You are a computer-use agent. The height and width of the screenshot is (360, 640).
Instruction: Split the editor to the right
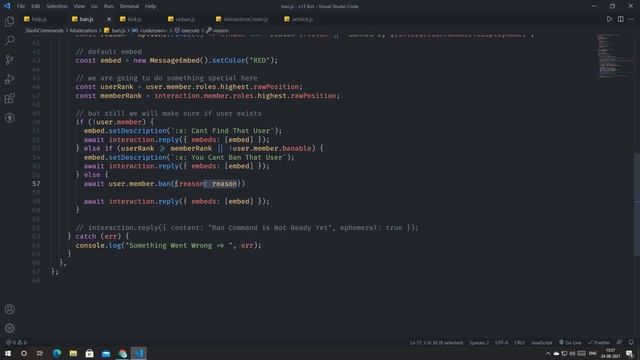(620, 19)
